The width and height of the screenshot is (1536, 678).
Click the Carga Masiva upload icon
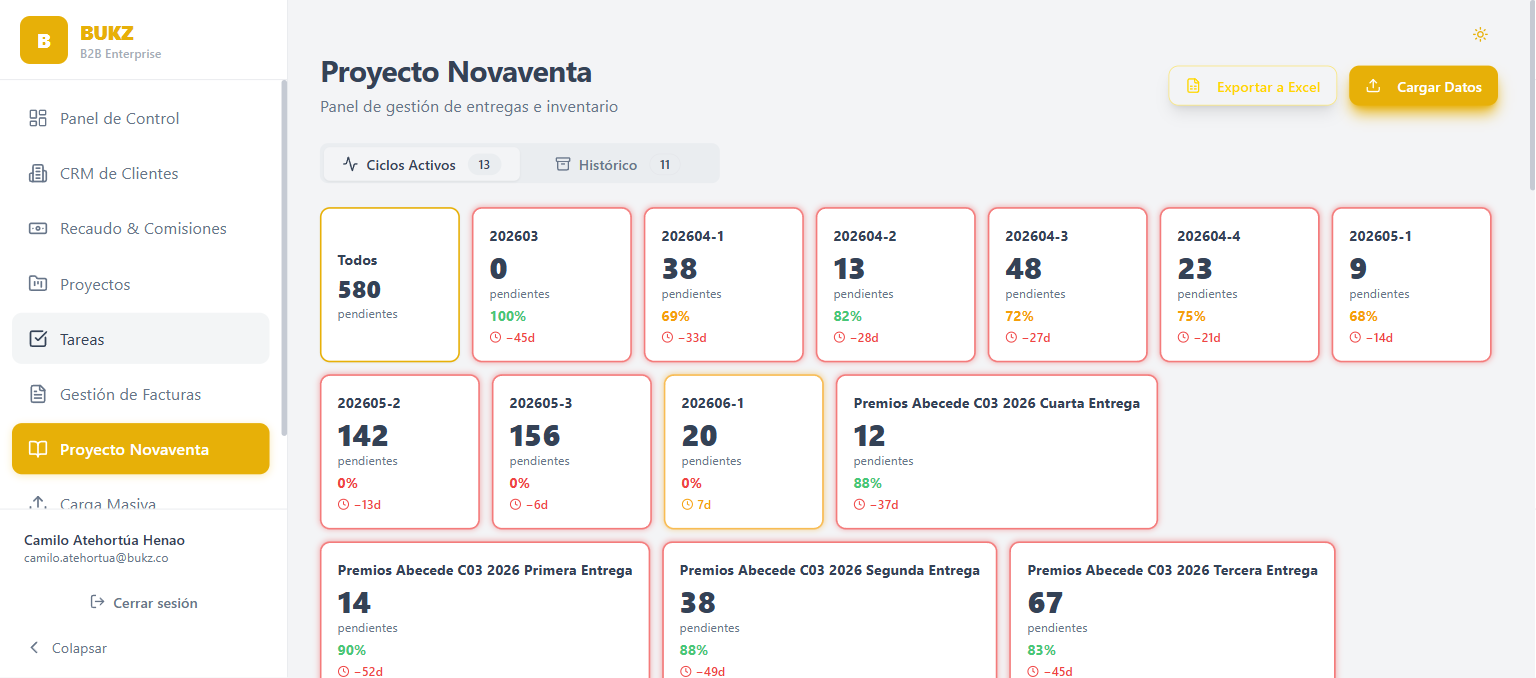pos(38,503)
